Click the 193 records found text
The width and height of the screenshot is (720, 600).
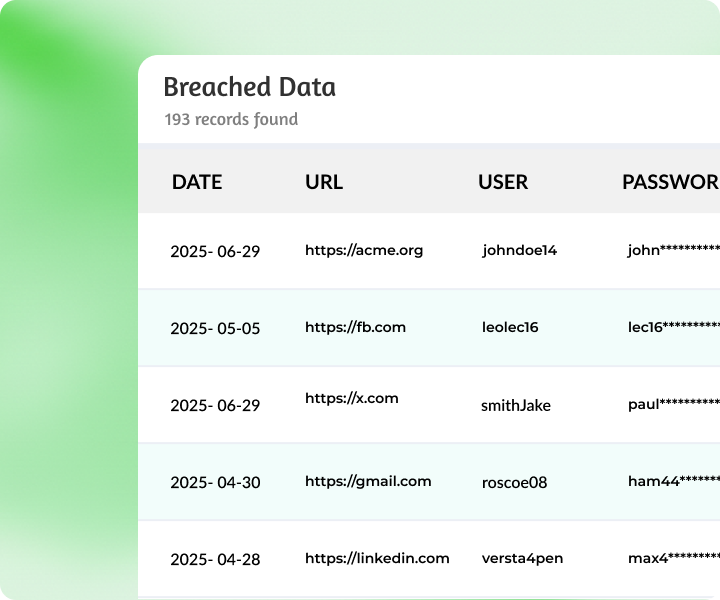[231, 119]
